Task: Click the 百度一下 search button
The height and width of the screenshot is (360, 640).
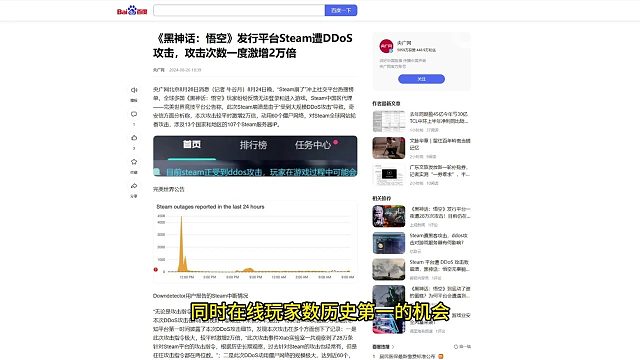Action: [341, 11]
